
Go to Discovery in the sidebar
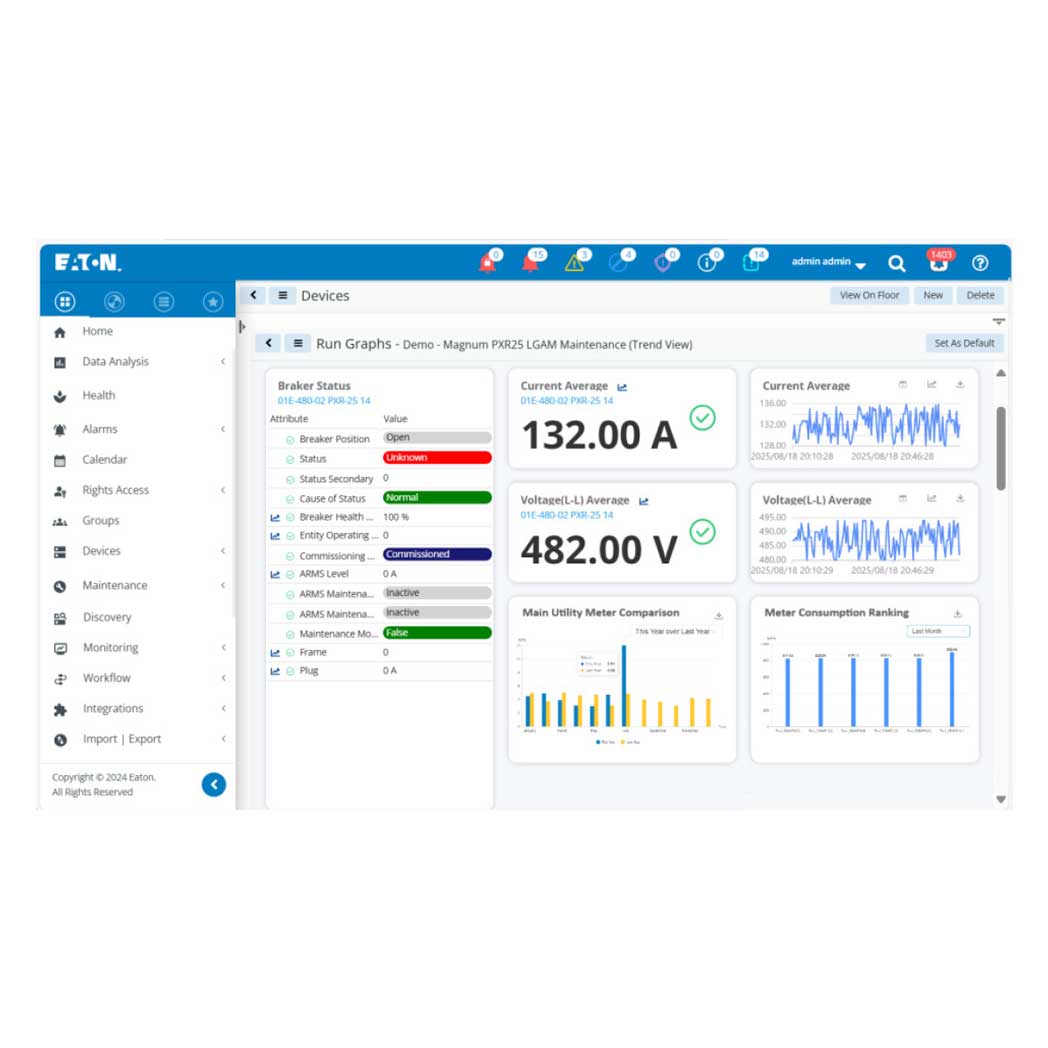coord(107,617)
